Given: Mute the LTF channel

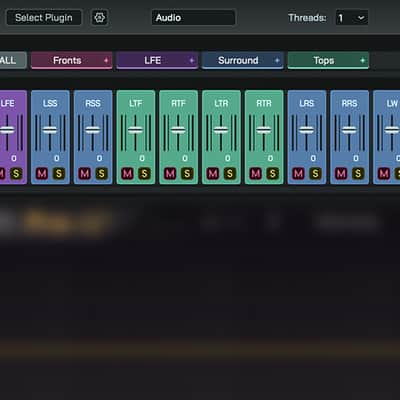Looking at the screenshot, I should coord(127,173).
